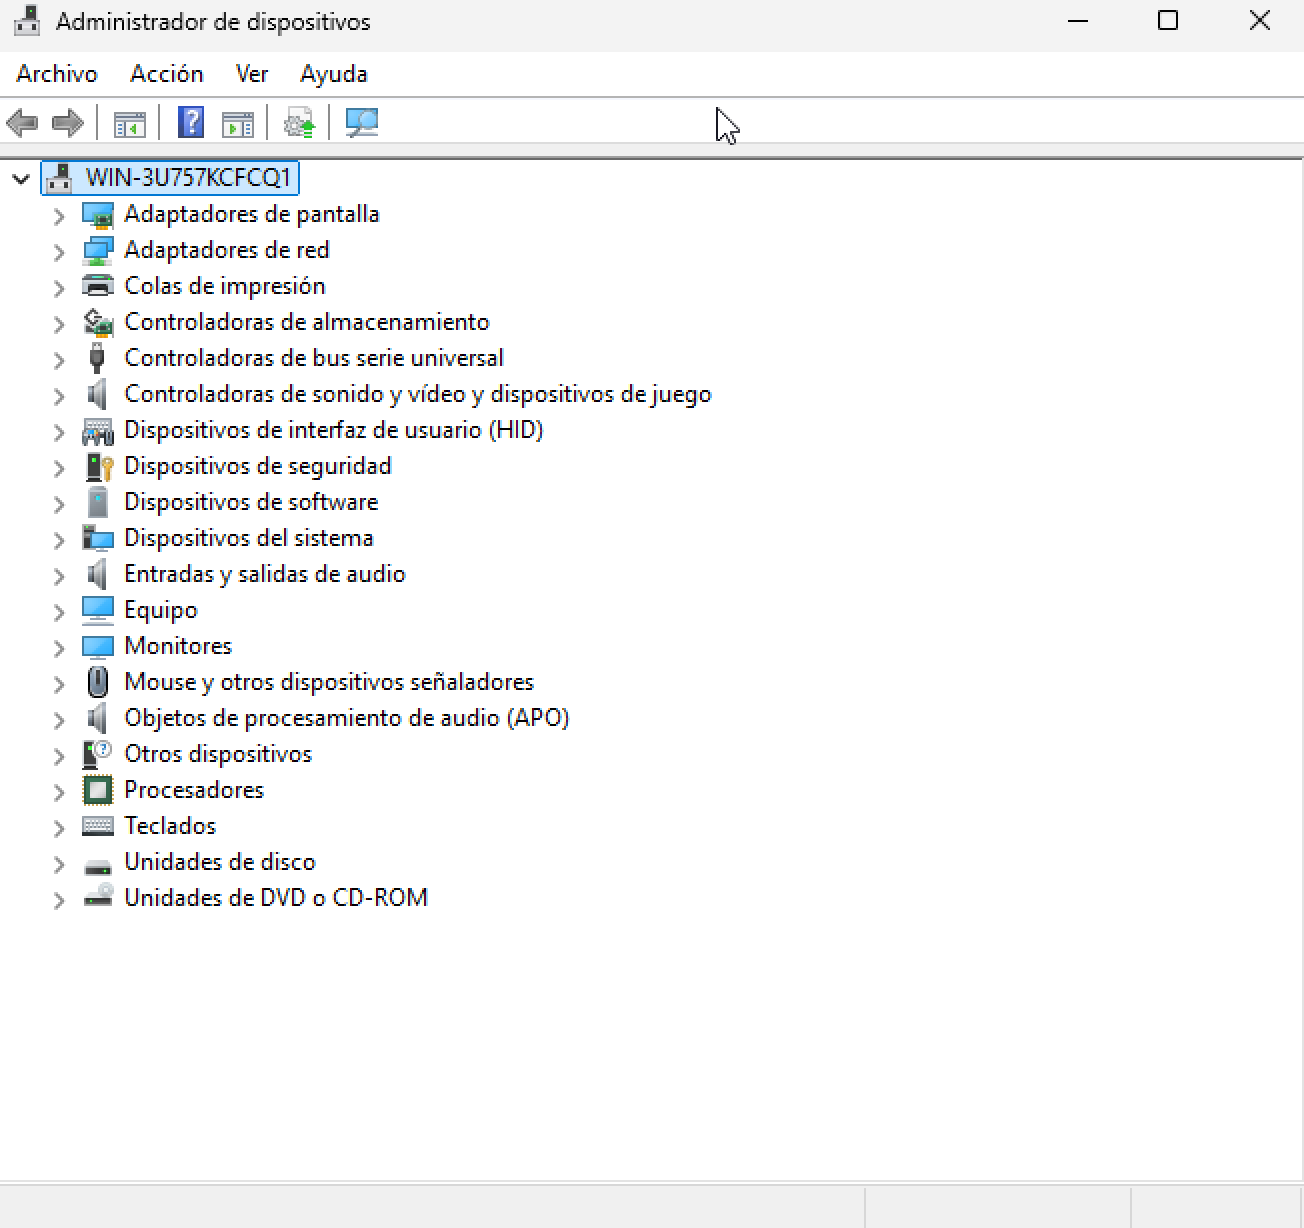Open the Ver menu
The height and width of the screenshot is (1228, 1304).
[252, 74]
